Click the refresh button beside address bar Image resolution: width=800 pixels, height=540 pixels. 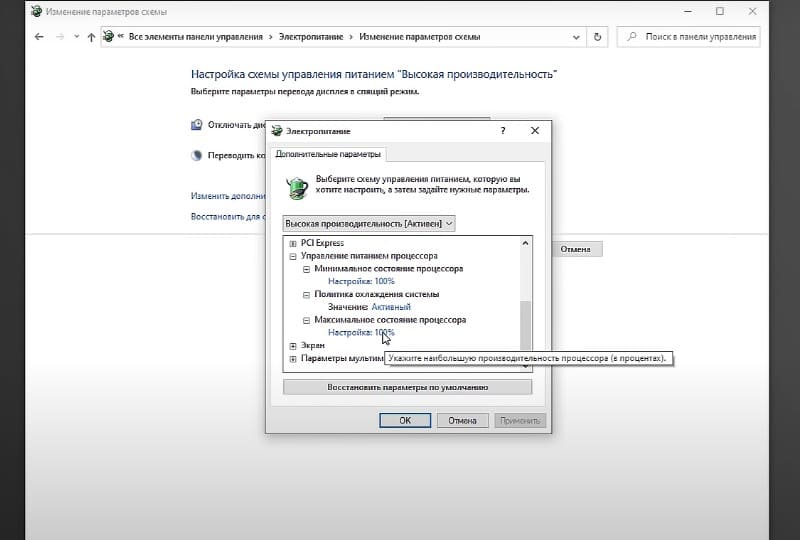(598, 37)
